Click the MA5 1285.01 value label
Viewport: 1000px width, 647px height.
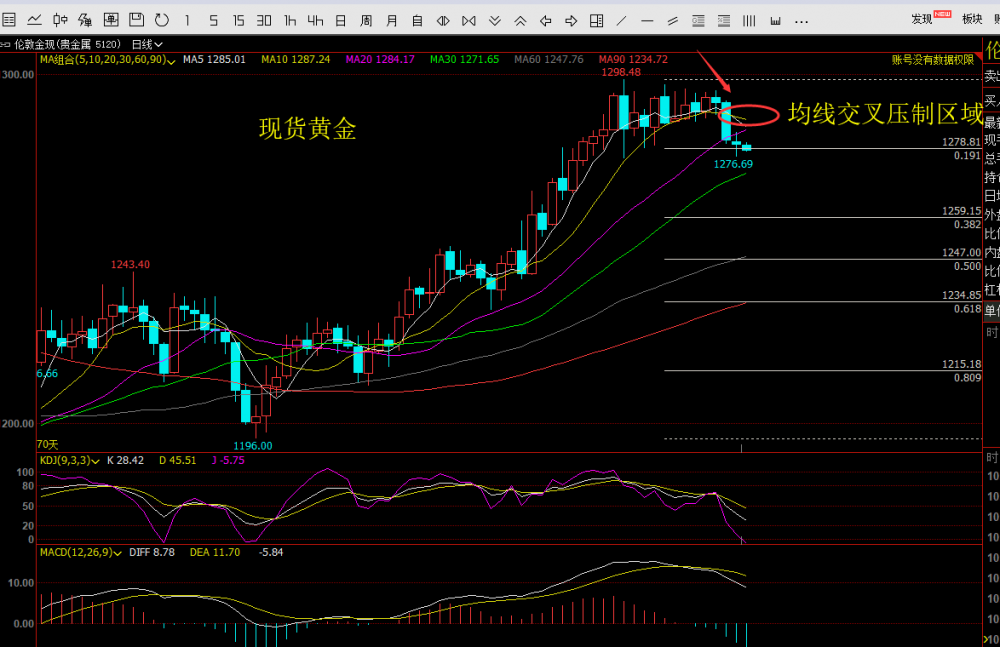pos(214,59)
